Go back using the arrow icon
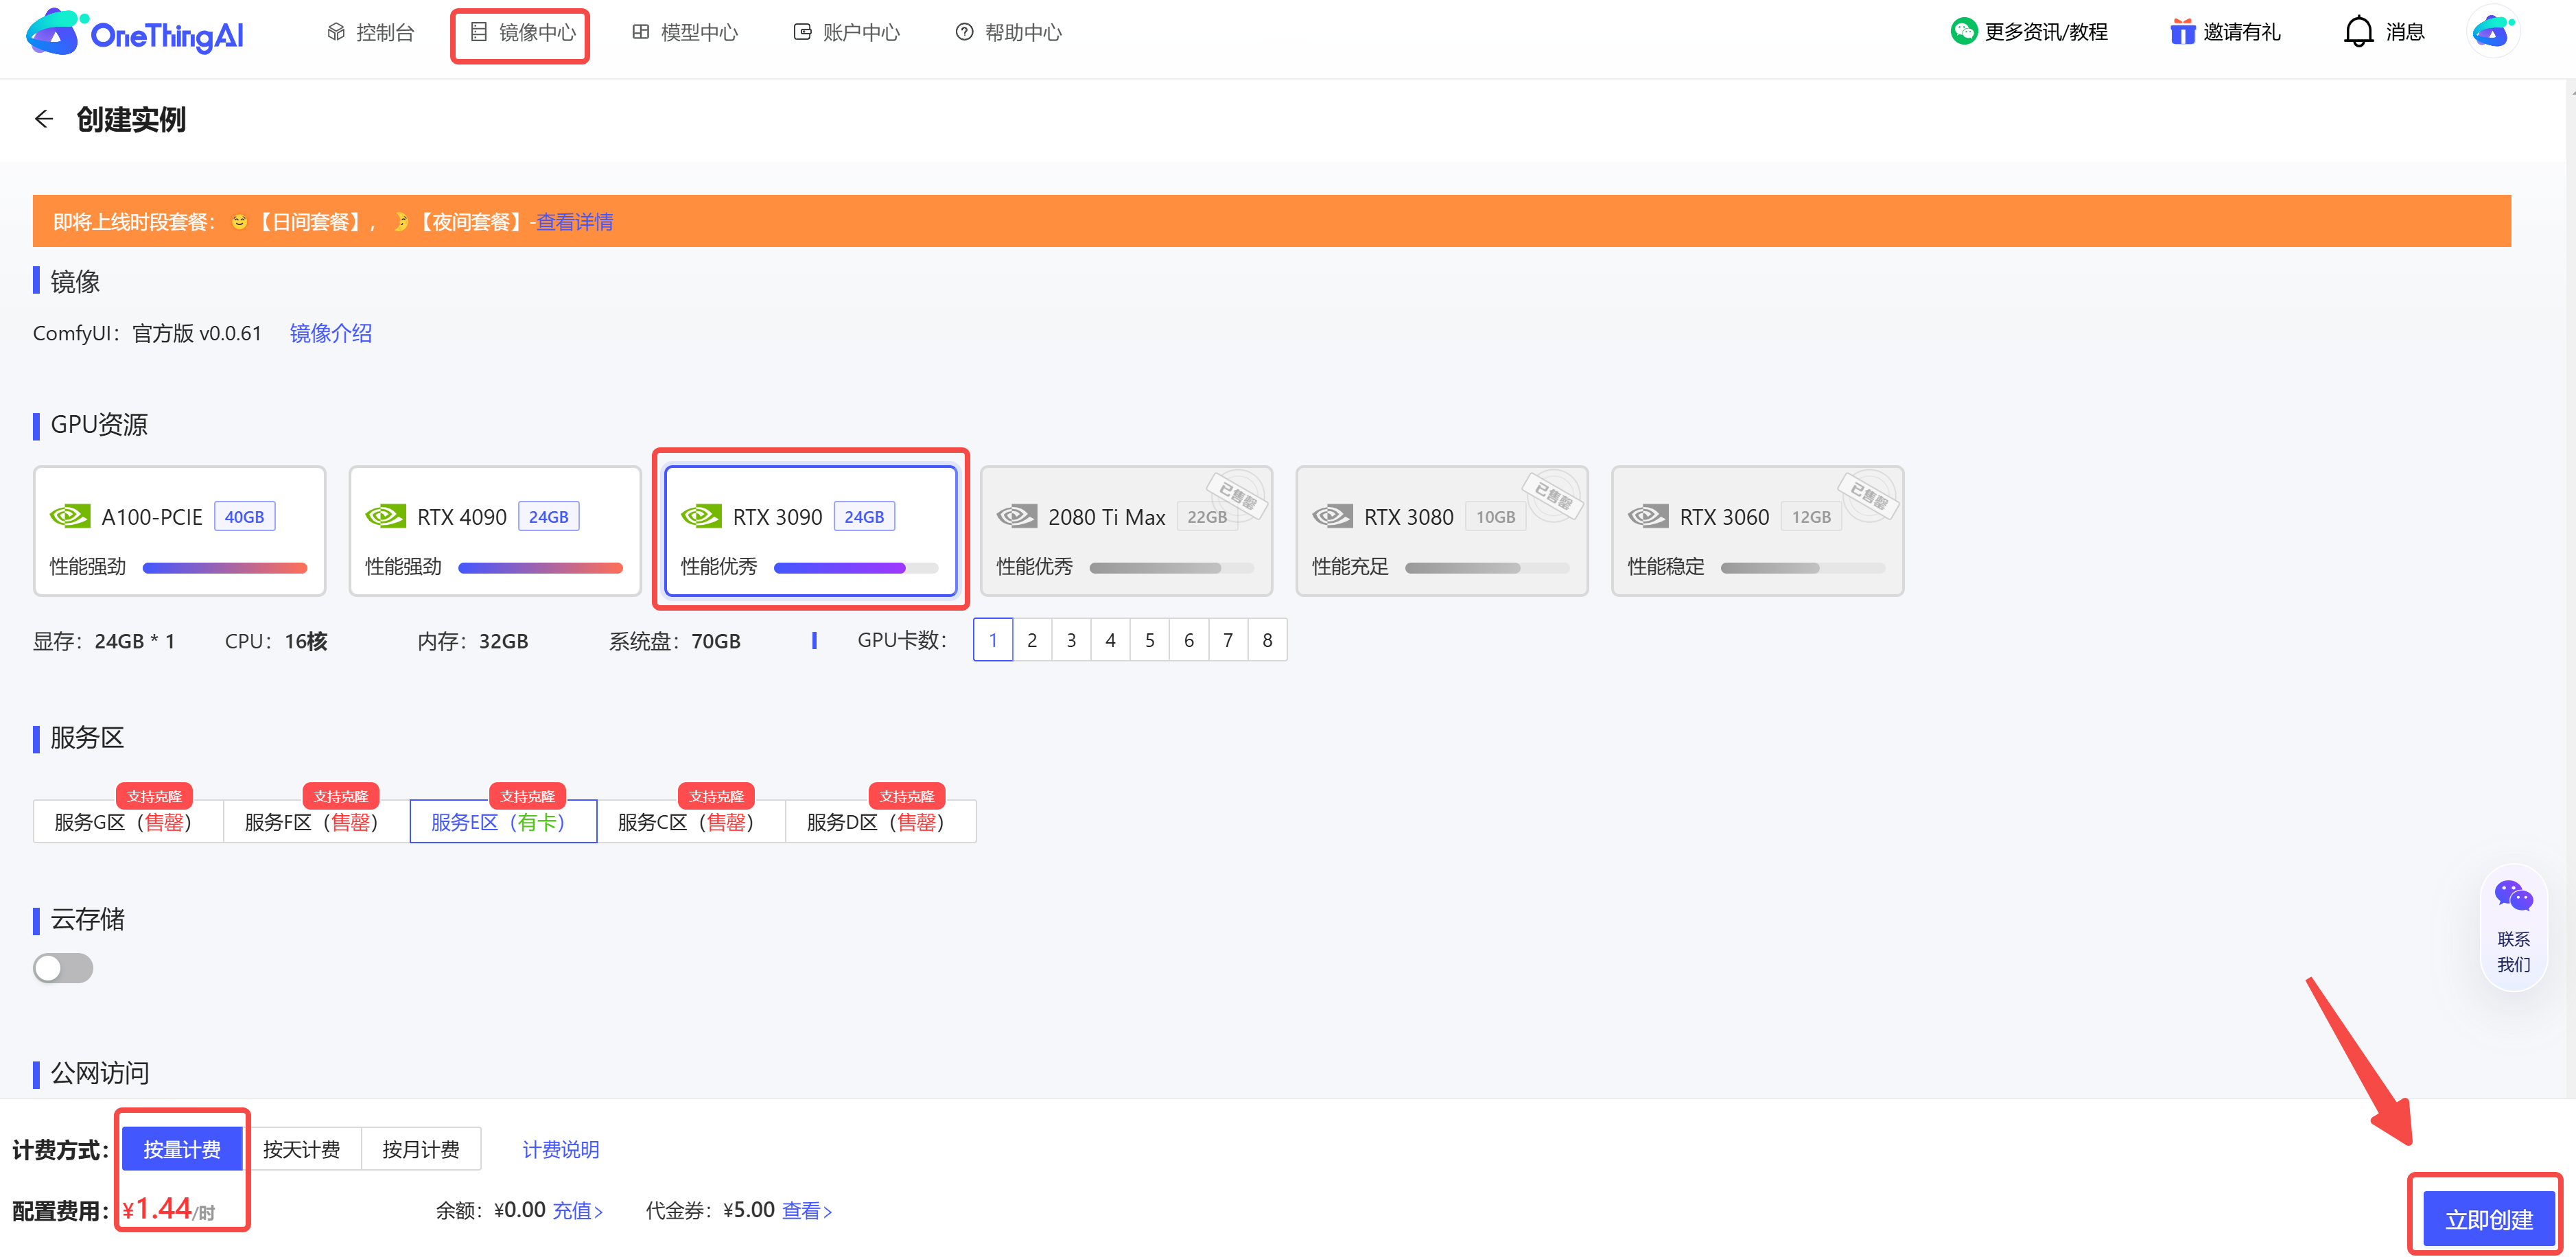 pyautogui.click(x=44, y=119)
